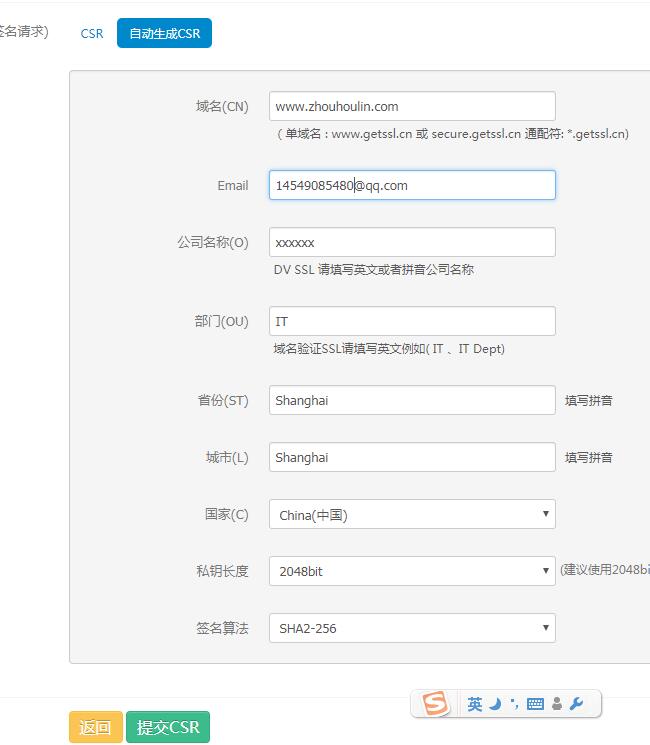650x745 pixels.
Task: Click the 城市(L) city input field
Action: click(411, 457)
